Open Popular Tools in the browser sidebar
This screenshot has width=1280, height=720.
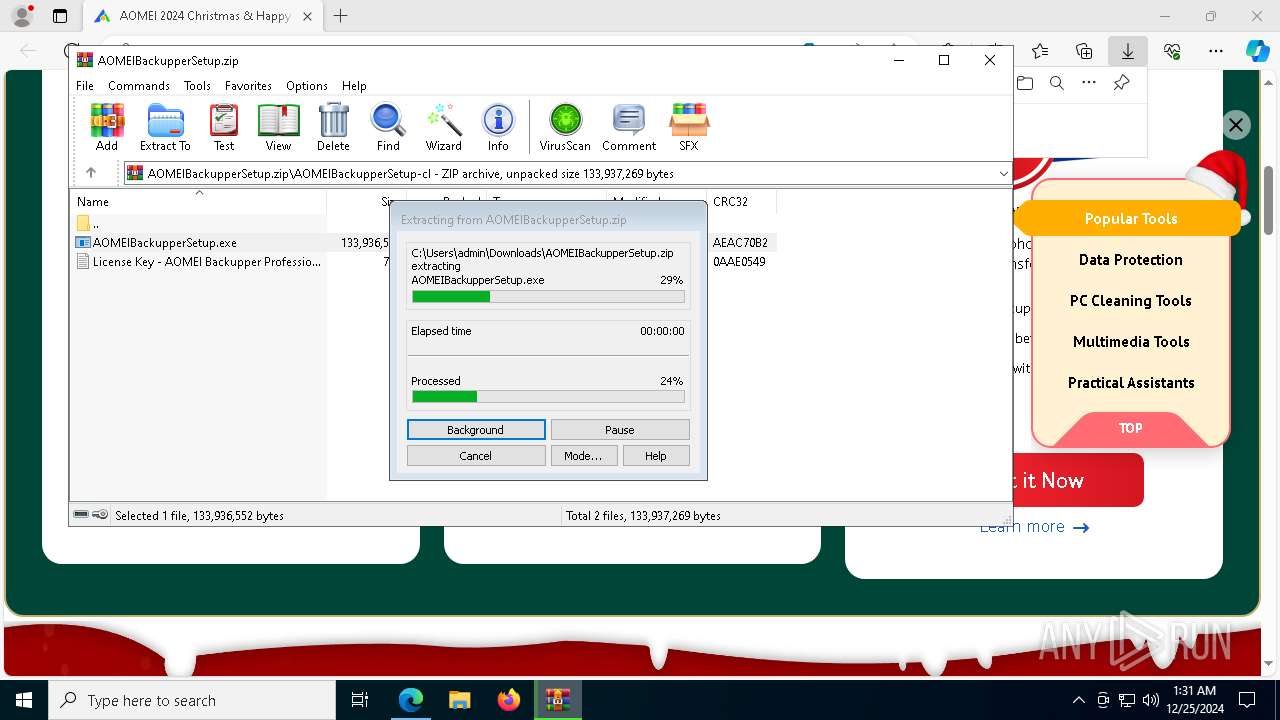(1131, 219)
